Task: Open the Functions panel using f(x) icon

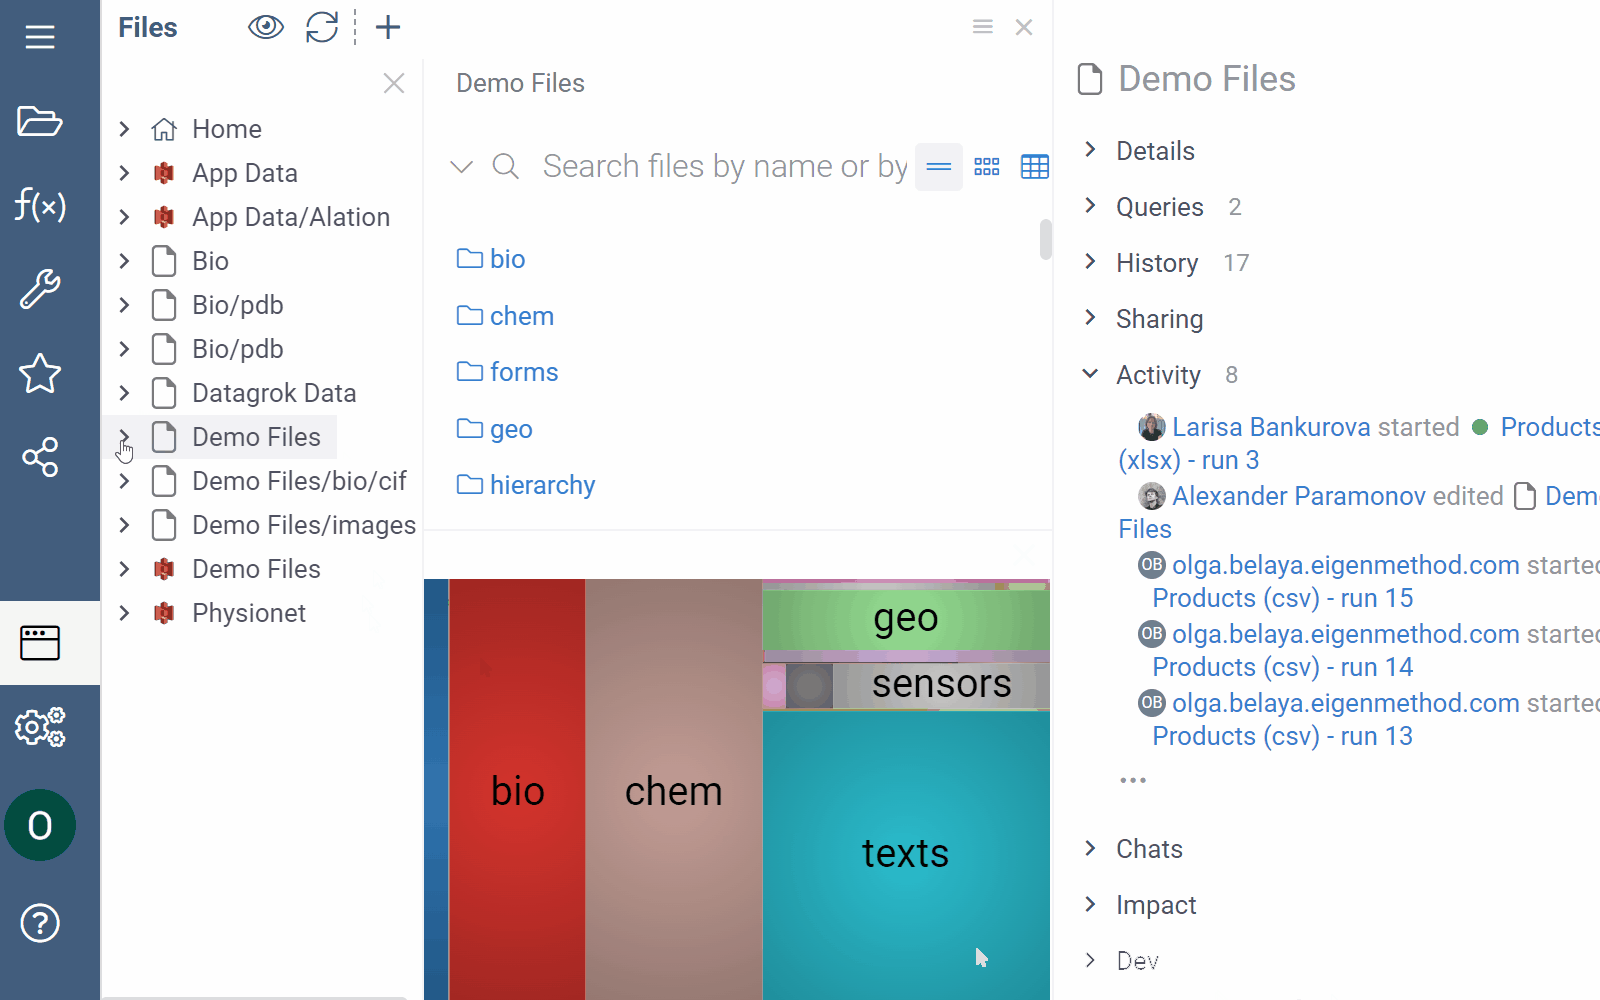Action: pyautogui.click(x=40, y=206)
